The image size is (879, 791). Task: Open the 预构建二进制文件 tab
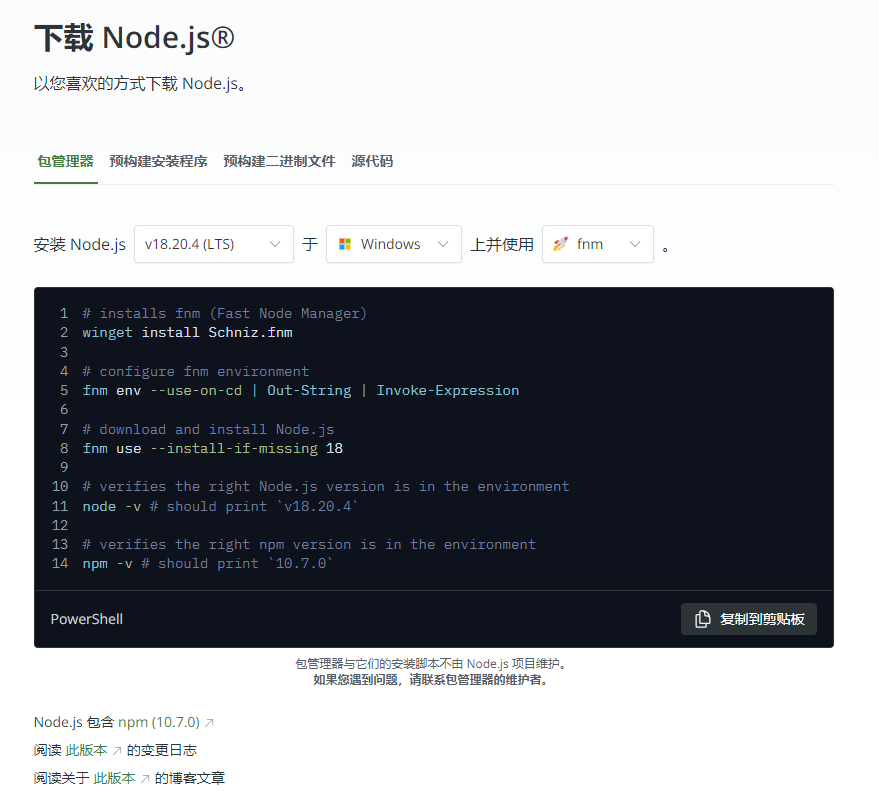[x=279, y=161]
